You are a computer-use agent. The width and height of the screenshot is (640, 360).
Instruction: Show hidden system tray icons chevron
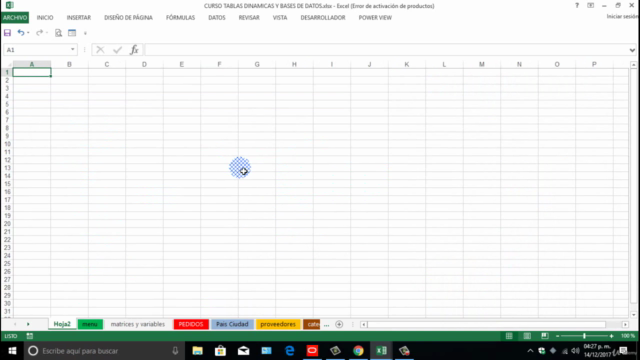click(x=530, y=351)
